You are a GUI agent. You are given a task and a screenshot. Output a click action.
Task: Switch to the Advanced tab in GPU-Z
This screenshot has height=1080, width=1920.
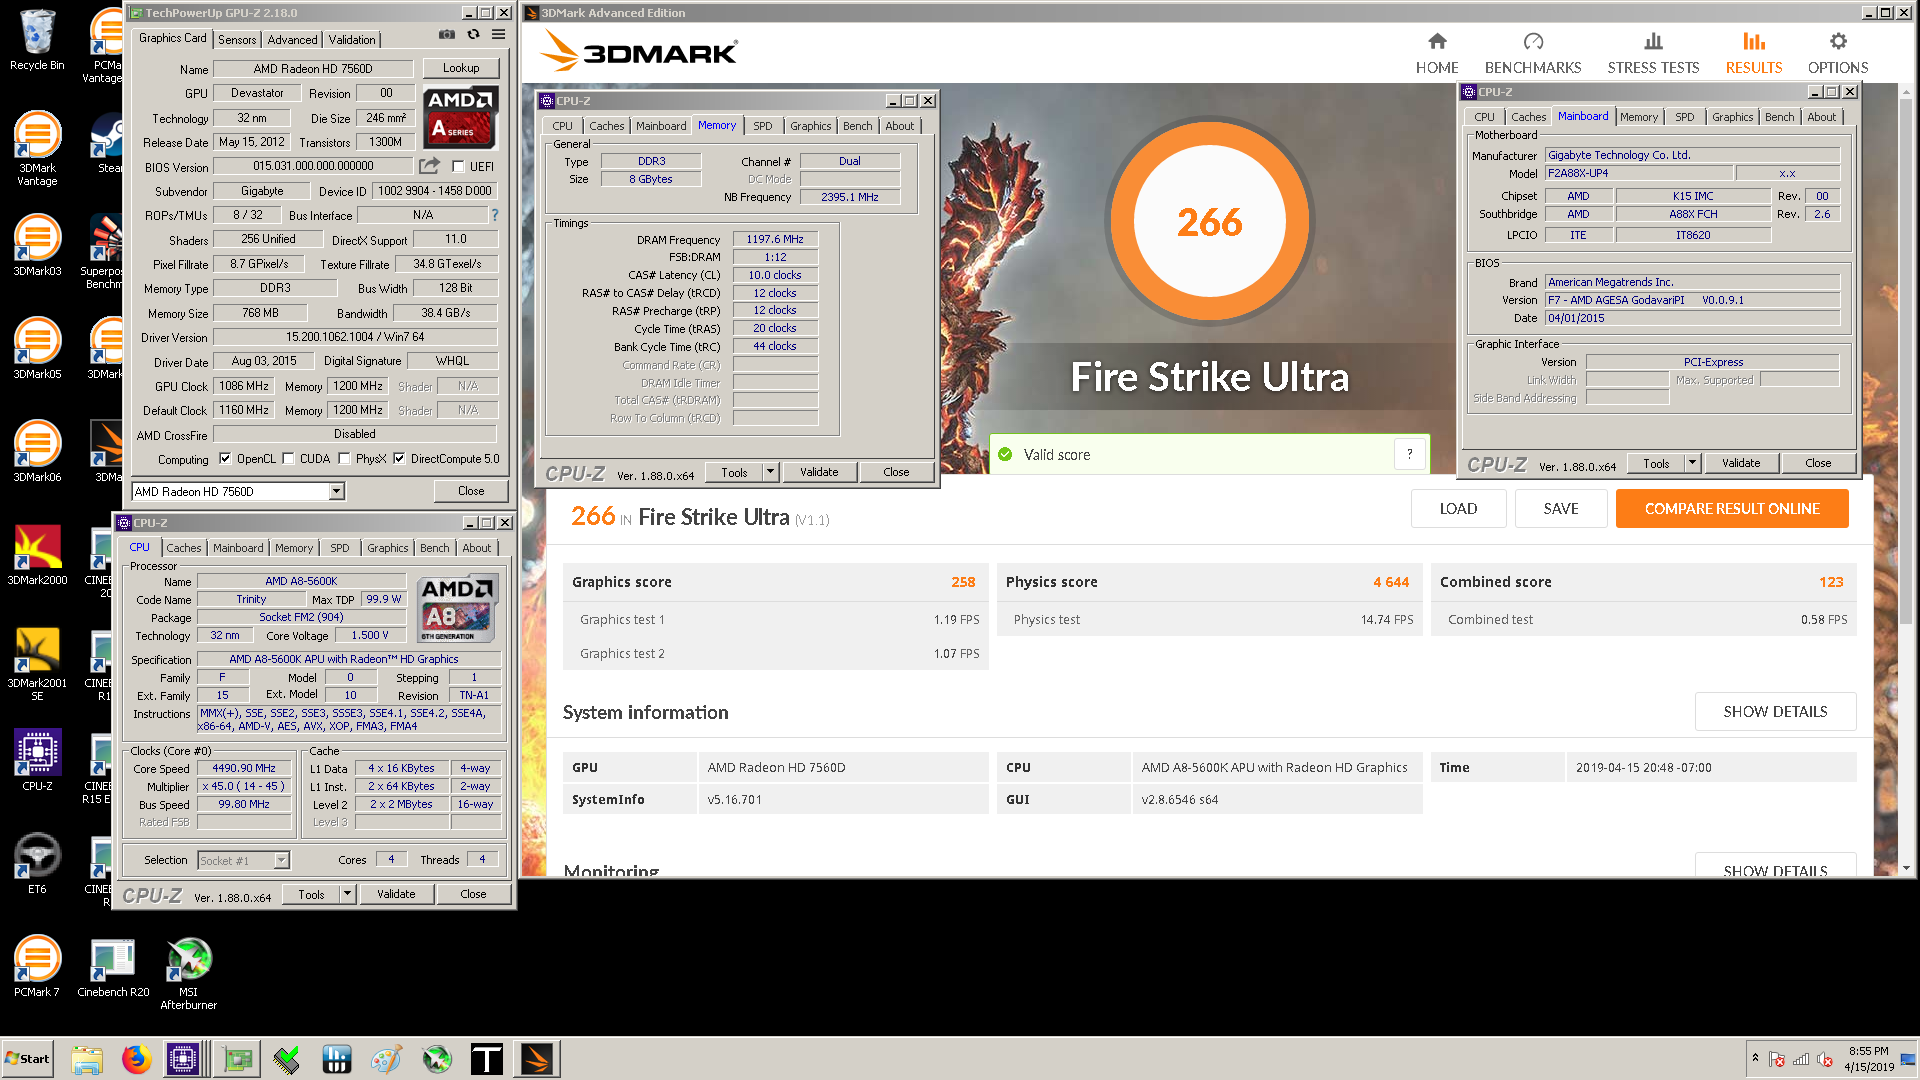pyautogui.click(x=292, y=40)
